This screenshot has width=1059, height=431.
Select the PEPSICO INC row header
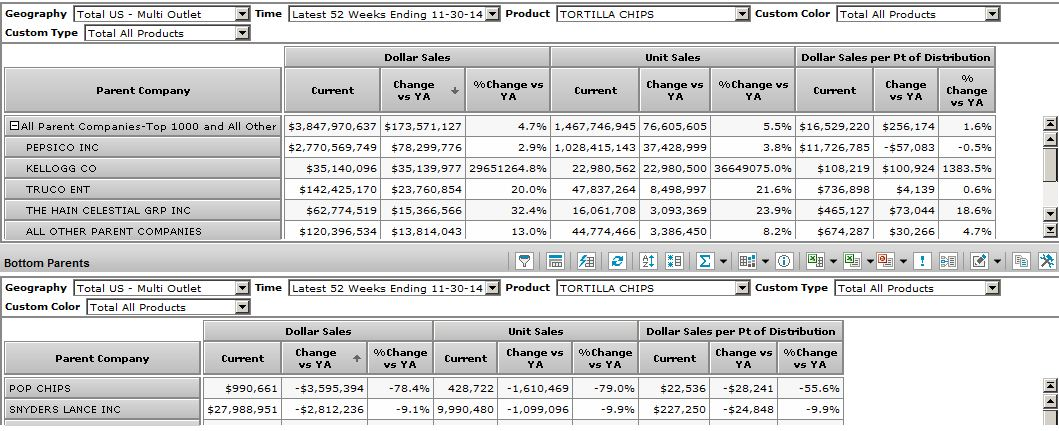pos(143,148)
